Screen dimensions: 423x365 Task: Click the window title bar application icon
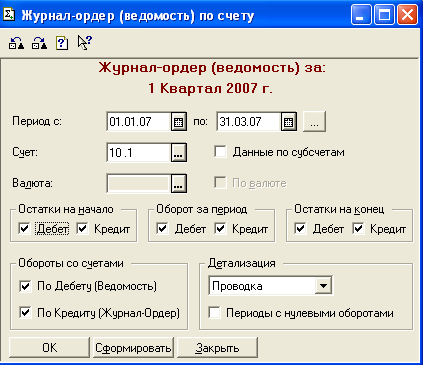pyautogui.click(x=9, y=15)
